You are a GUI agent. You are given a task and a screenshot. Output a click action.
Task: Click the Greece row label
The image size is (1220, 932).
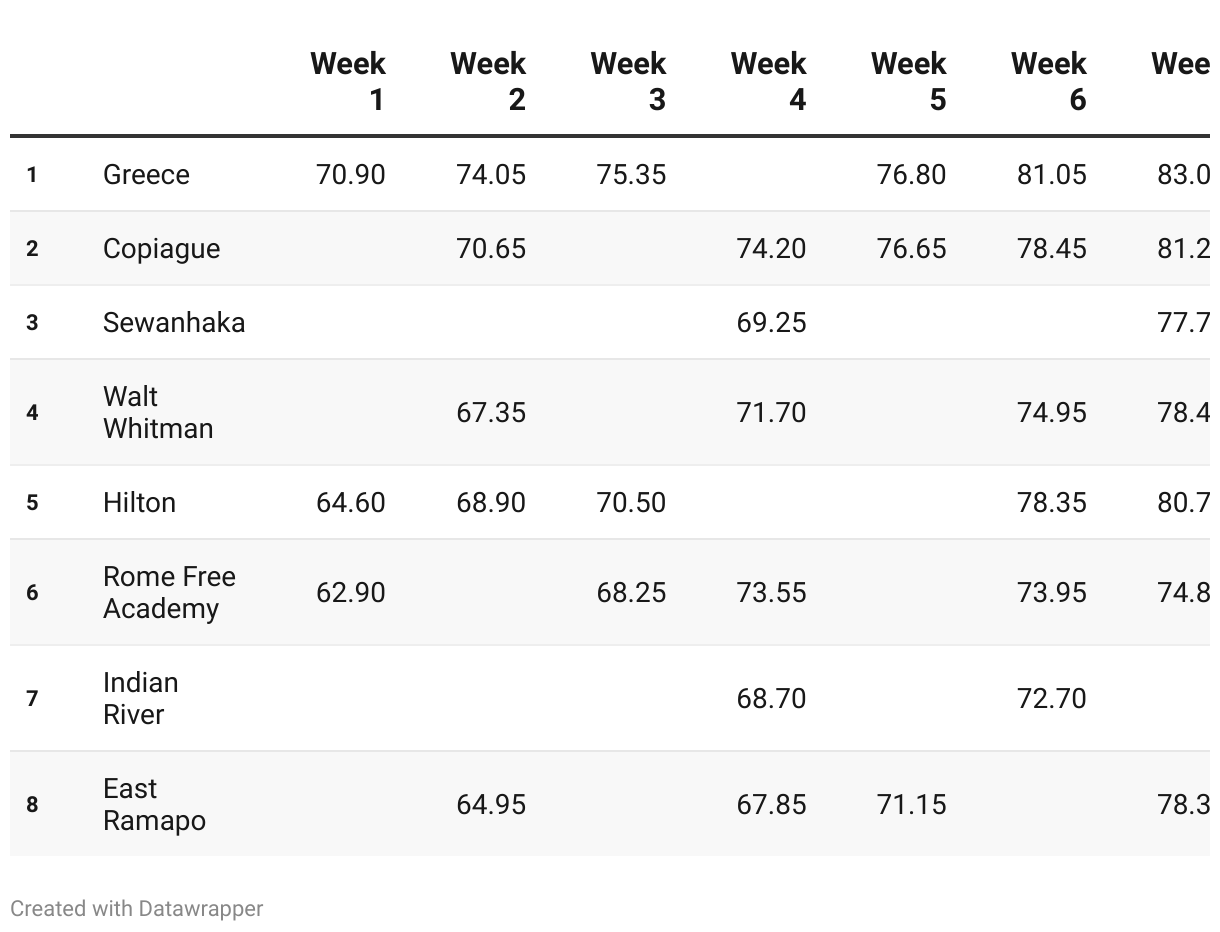pyautogui.click(x=146, y=175)
